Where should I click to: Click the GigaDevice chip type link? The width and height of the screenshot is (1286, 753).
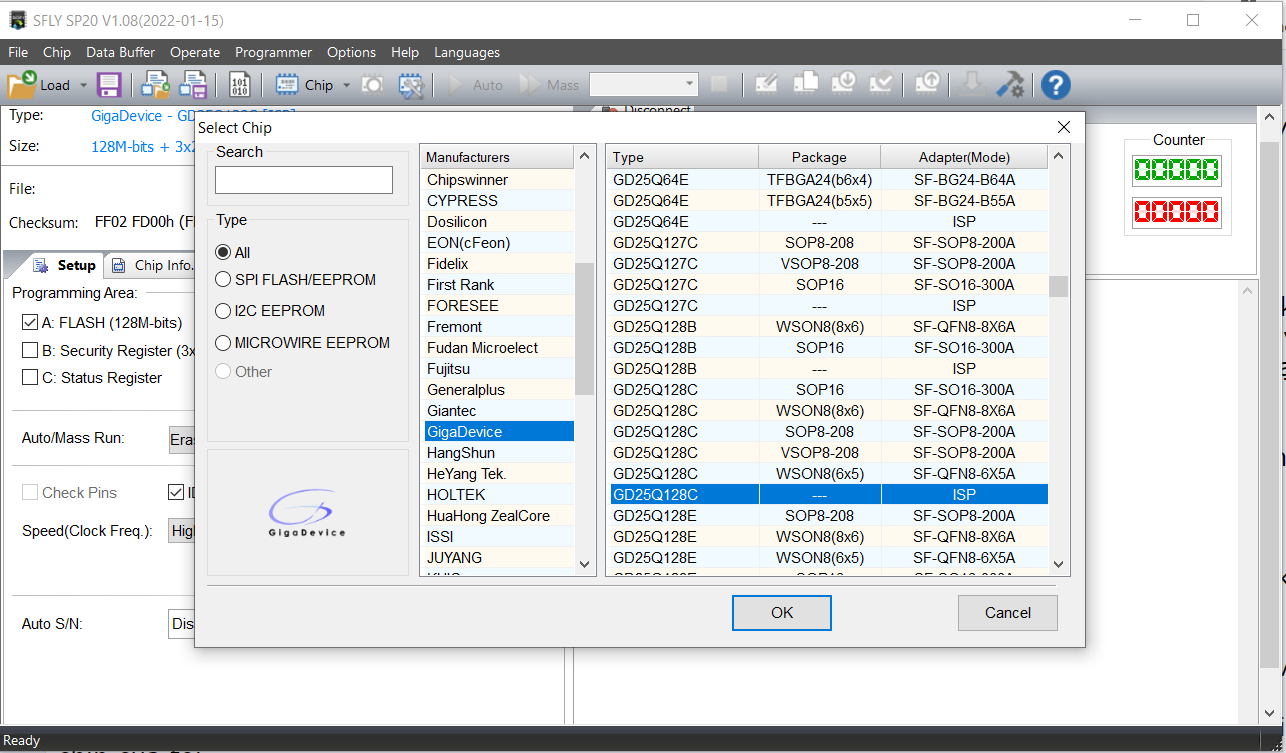(x=141, y=116)
